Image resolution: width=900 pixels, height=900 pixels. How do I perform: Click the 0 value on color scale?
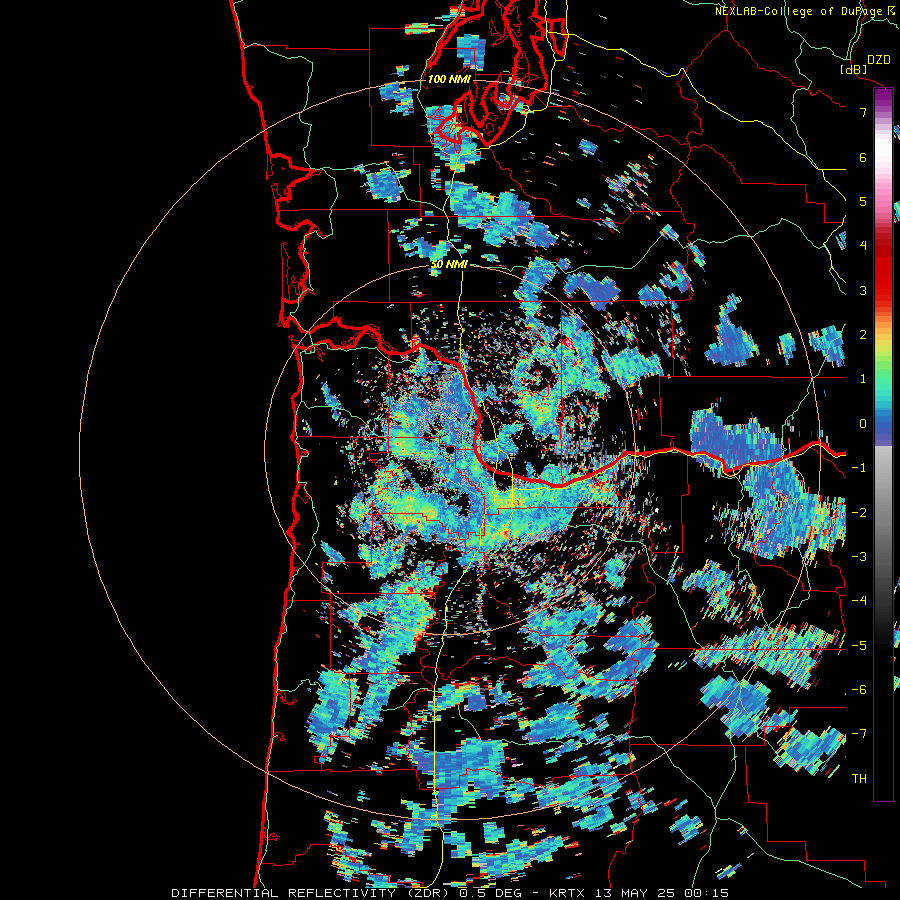(863, 424)
